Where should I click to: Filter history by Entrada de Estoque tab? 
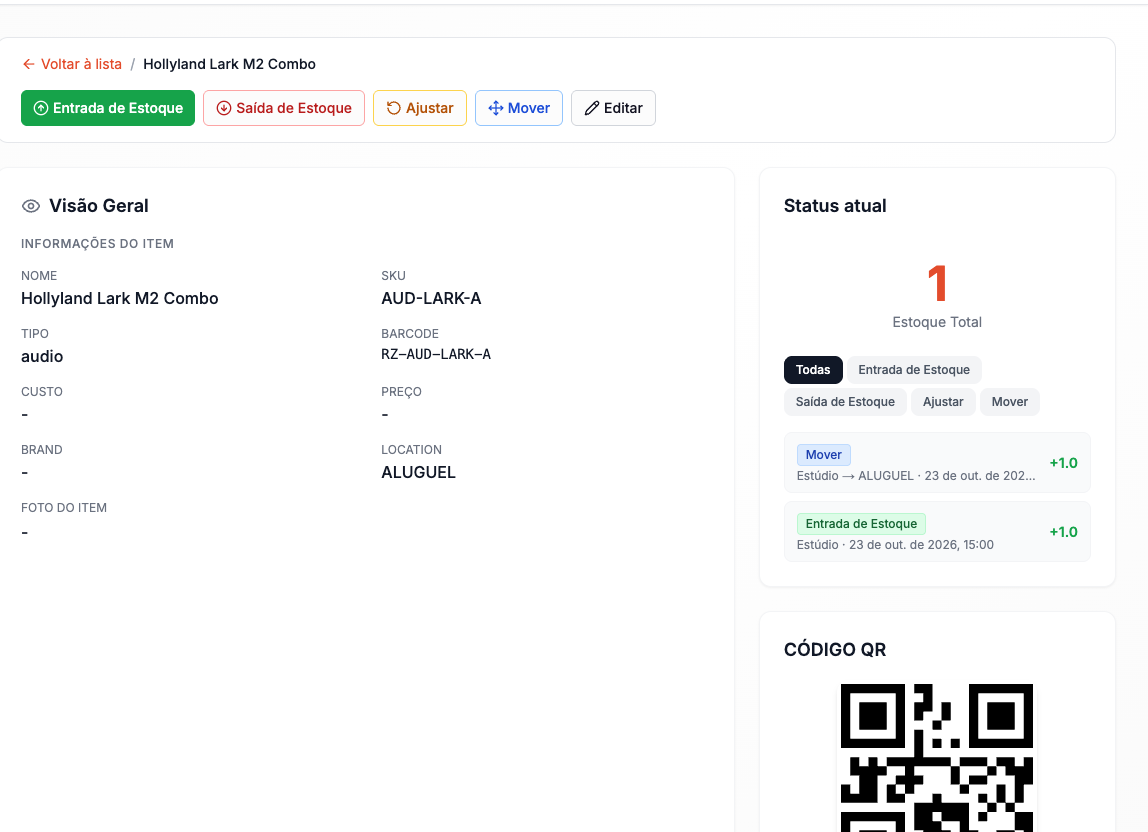click(x=914, y=370)
